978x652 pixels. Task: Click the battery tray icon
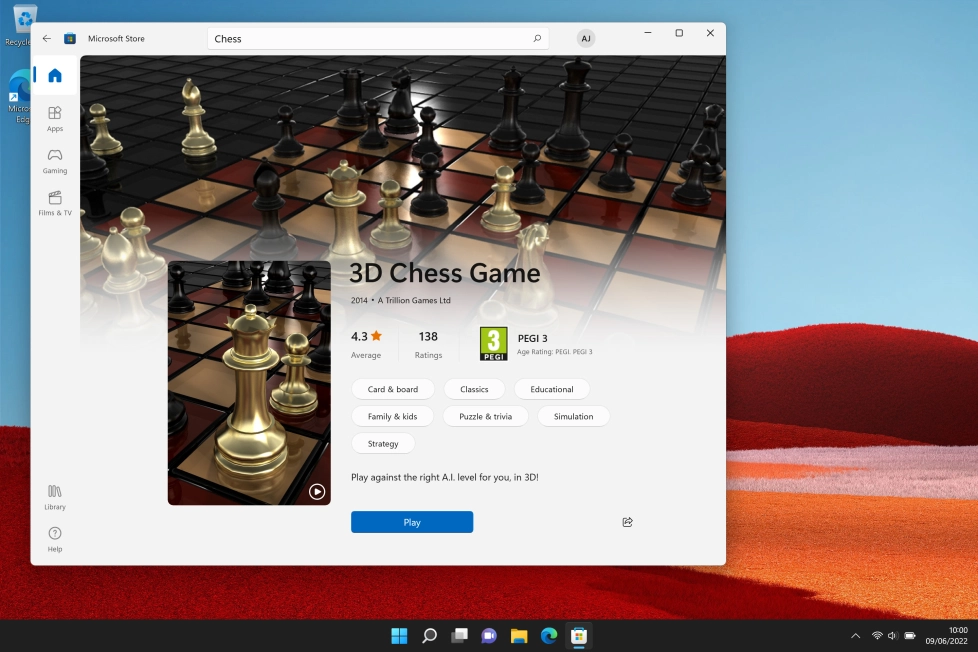[910, 636]
